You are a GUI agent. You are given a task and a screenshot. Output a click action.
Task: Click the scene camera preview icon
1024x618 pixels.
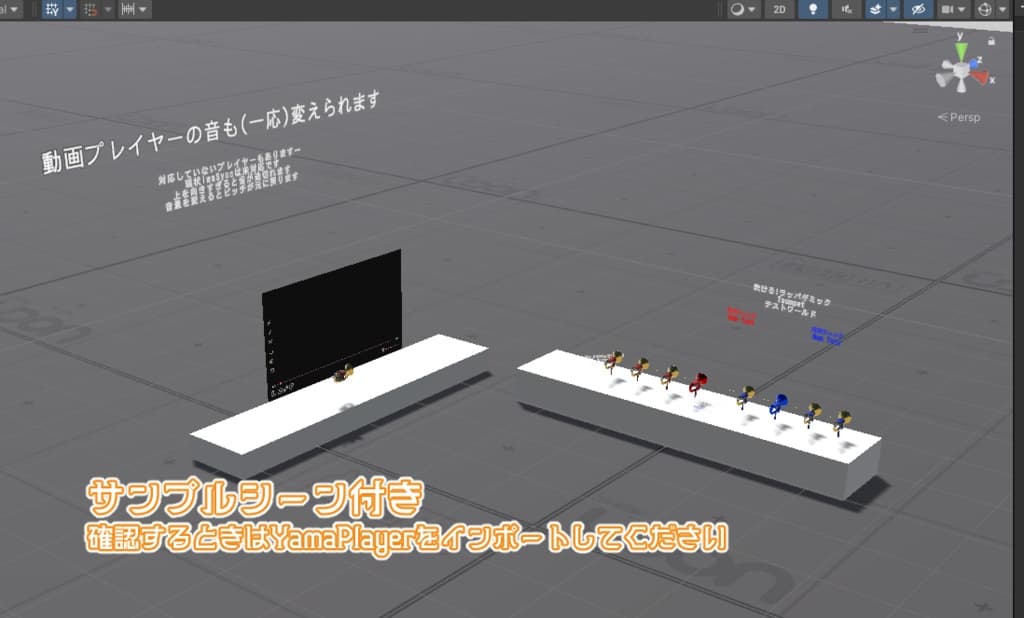[x=948, y=10]
